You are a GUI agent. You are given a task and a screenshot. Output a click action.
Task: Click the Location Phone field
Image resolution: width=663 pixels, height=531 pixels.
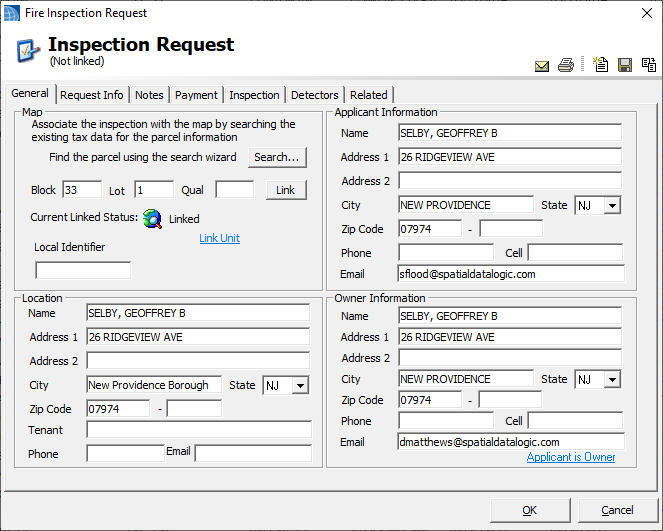coord(125,454)
